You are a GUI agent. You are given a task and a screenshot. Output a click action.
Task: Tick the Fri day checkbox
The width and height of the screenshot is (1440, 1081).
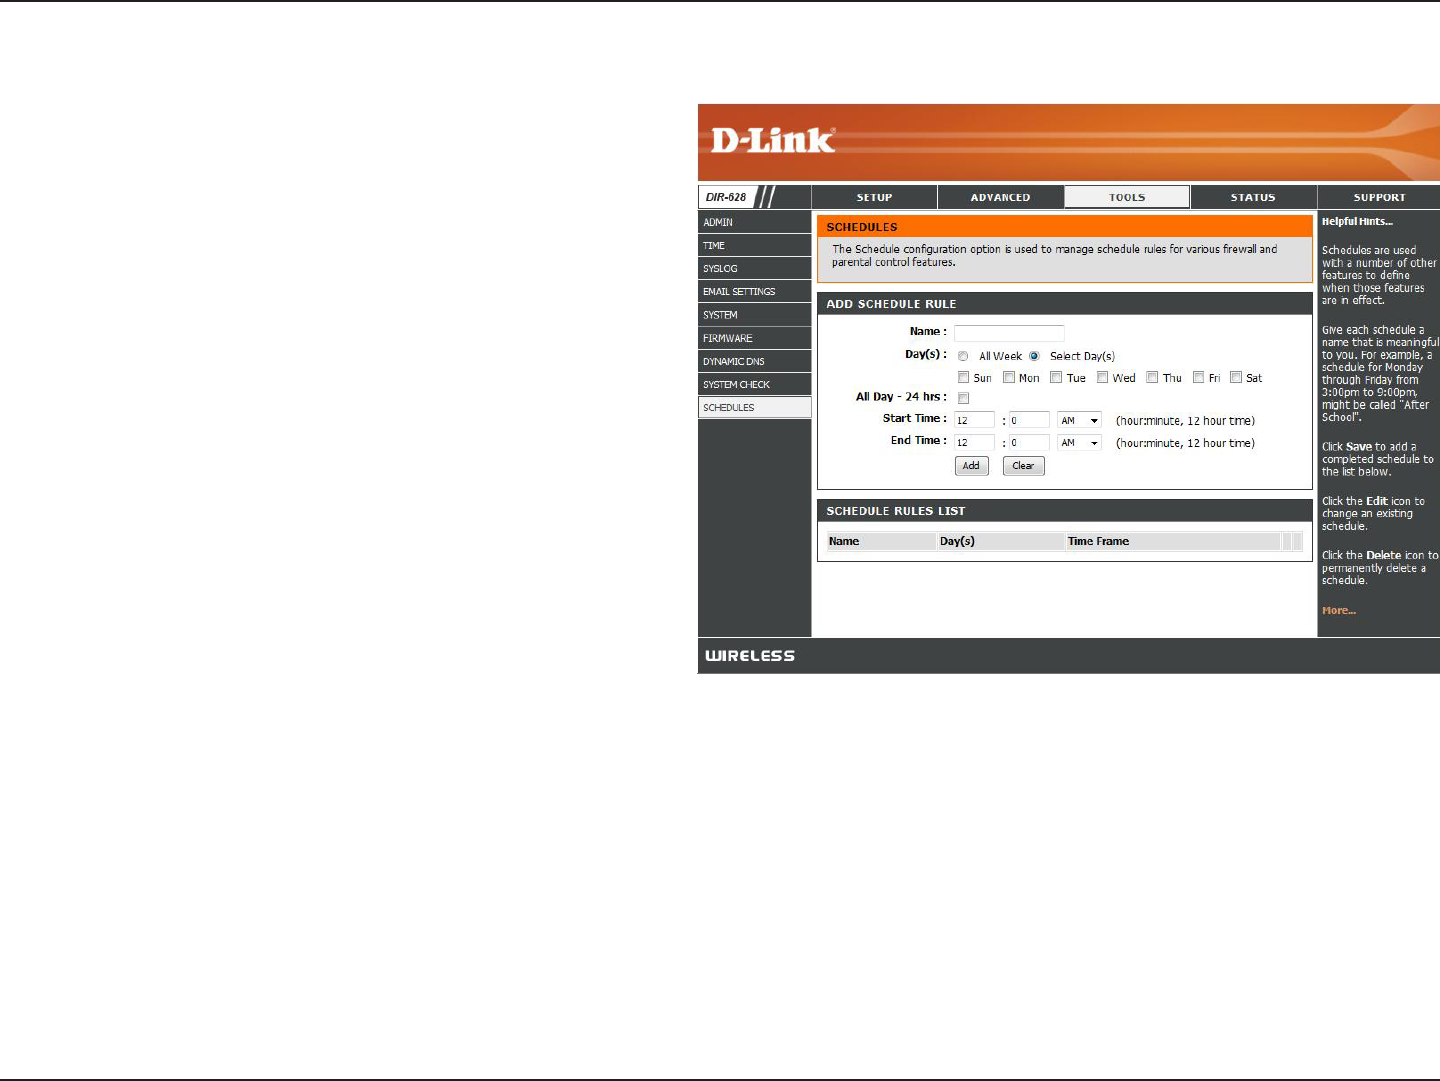click(1198, 377)
